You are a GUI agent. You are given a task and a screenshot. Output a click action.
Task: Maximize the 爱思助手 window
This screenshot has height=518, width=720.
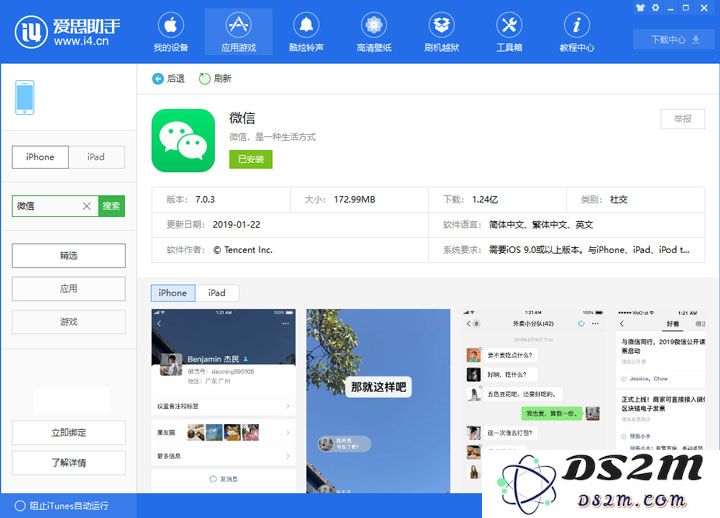pyautogui.click(x=686, y=7)
